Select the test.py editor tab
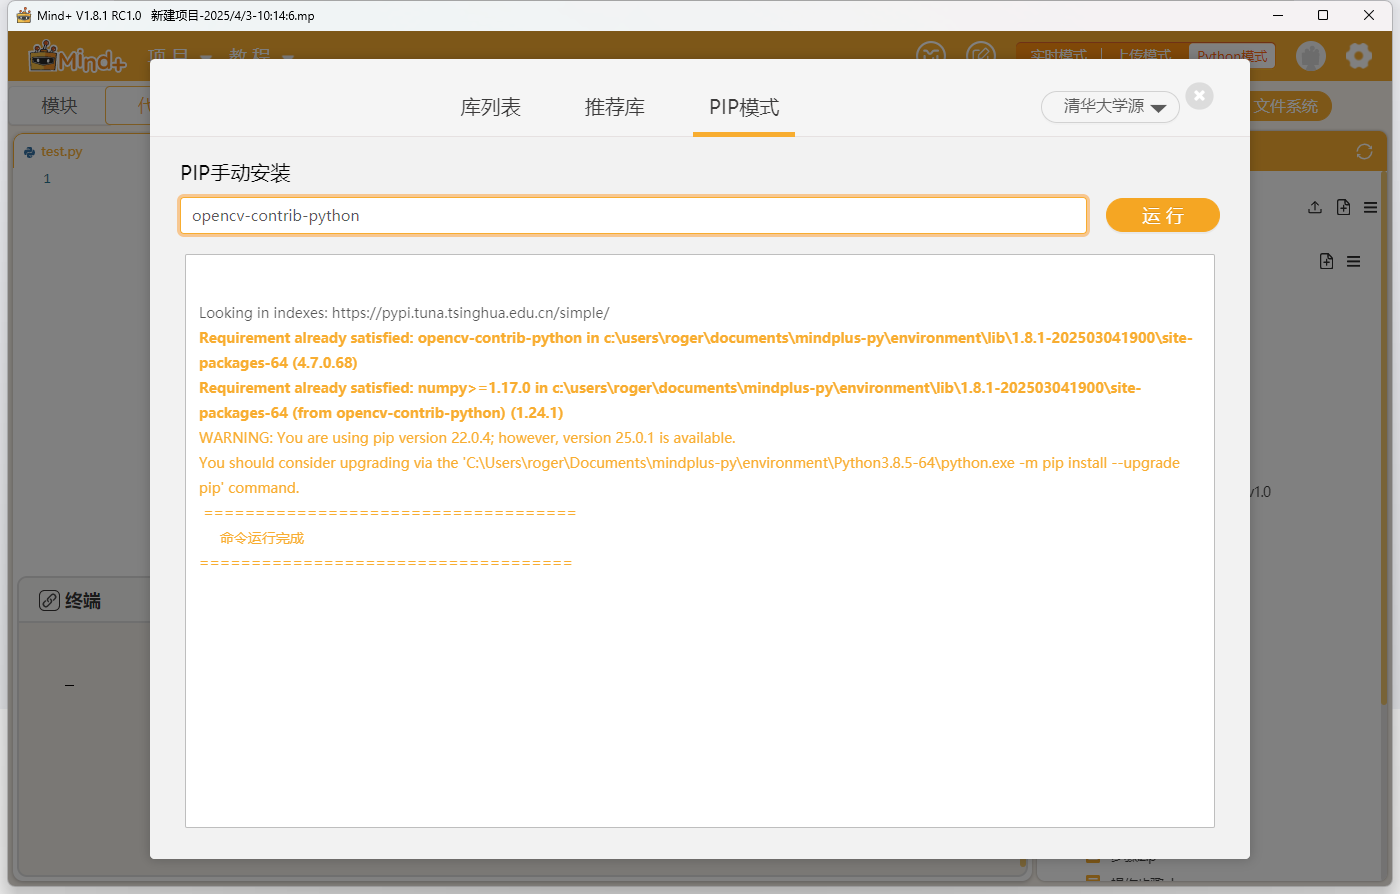The height and width of the screenshot is (894, 1400). 61,152
